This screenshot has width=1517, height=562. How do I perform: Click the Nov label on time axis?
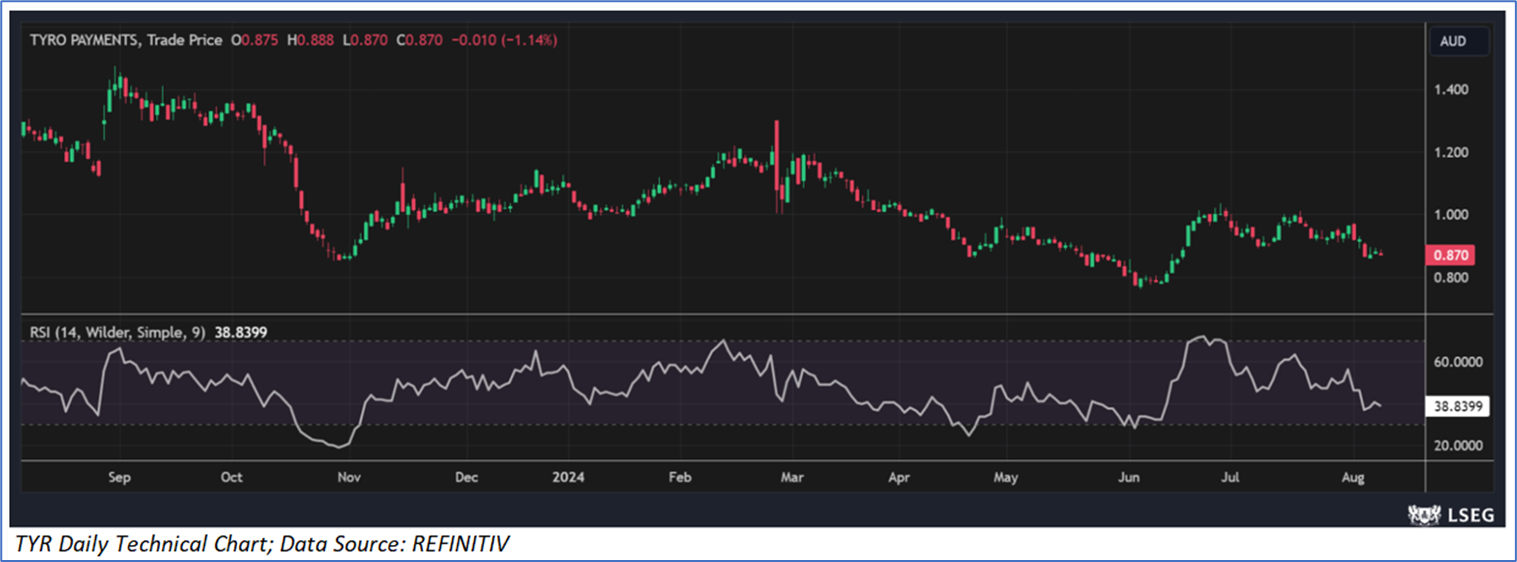click(x=348, y=478)
